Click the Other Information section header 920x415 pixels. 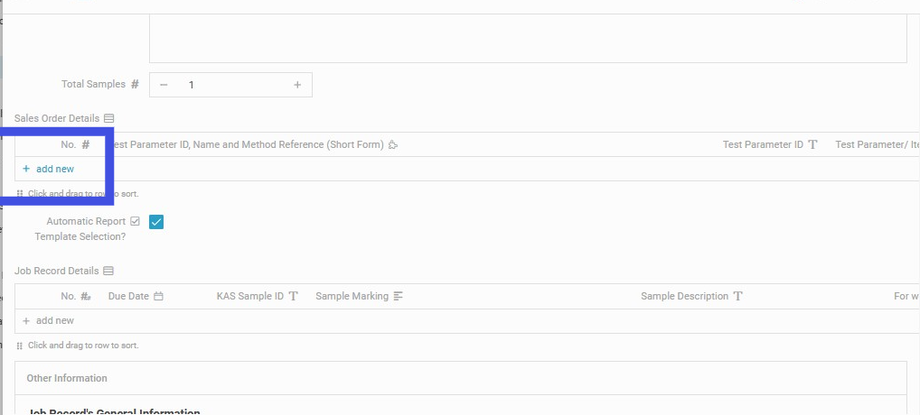point(67,378)
